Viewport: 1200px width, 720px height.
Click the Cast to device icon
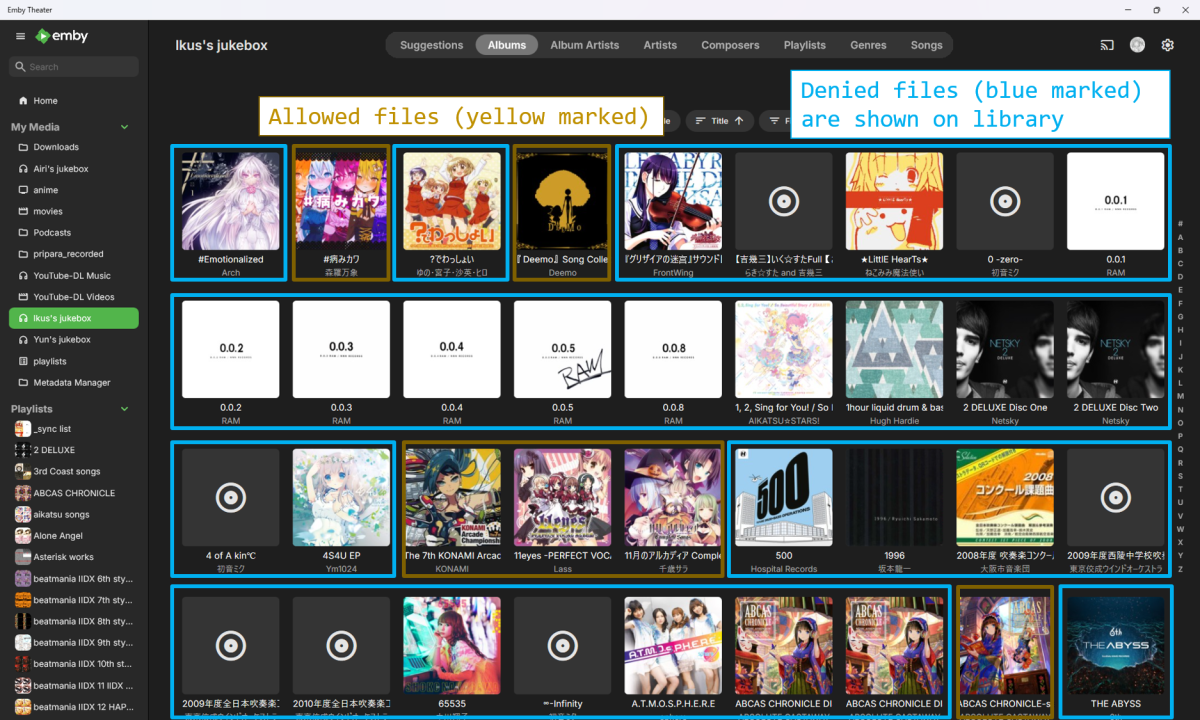[x=1106, y=44]
